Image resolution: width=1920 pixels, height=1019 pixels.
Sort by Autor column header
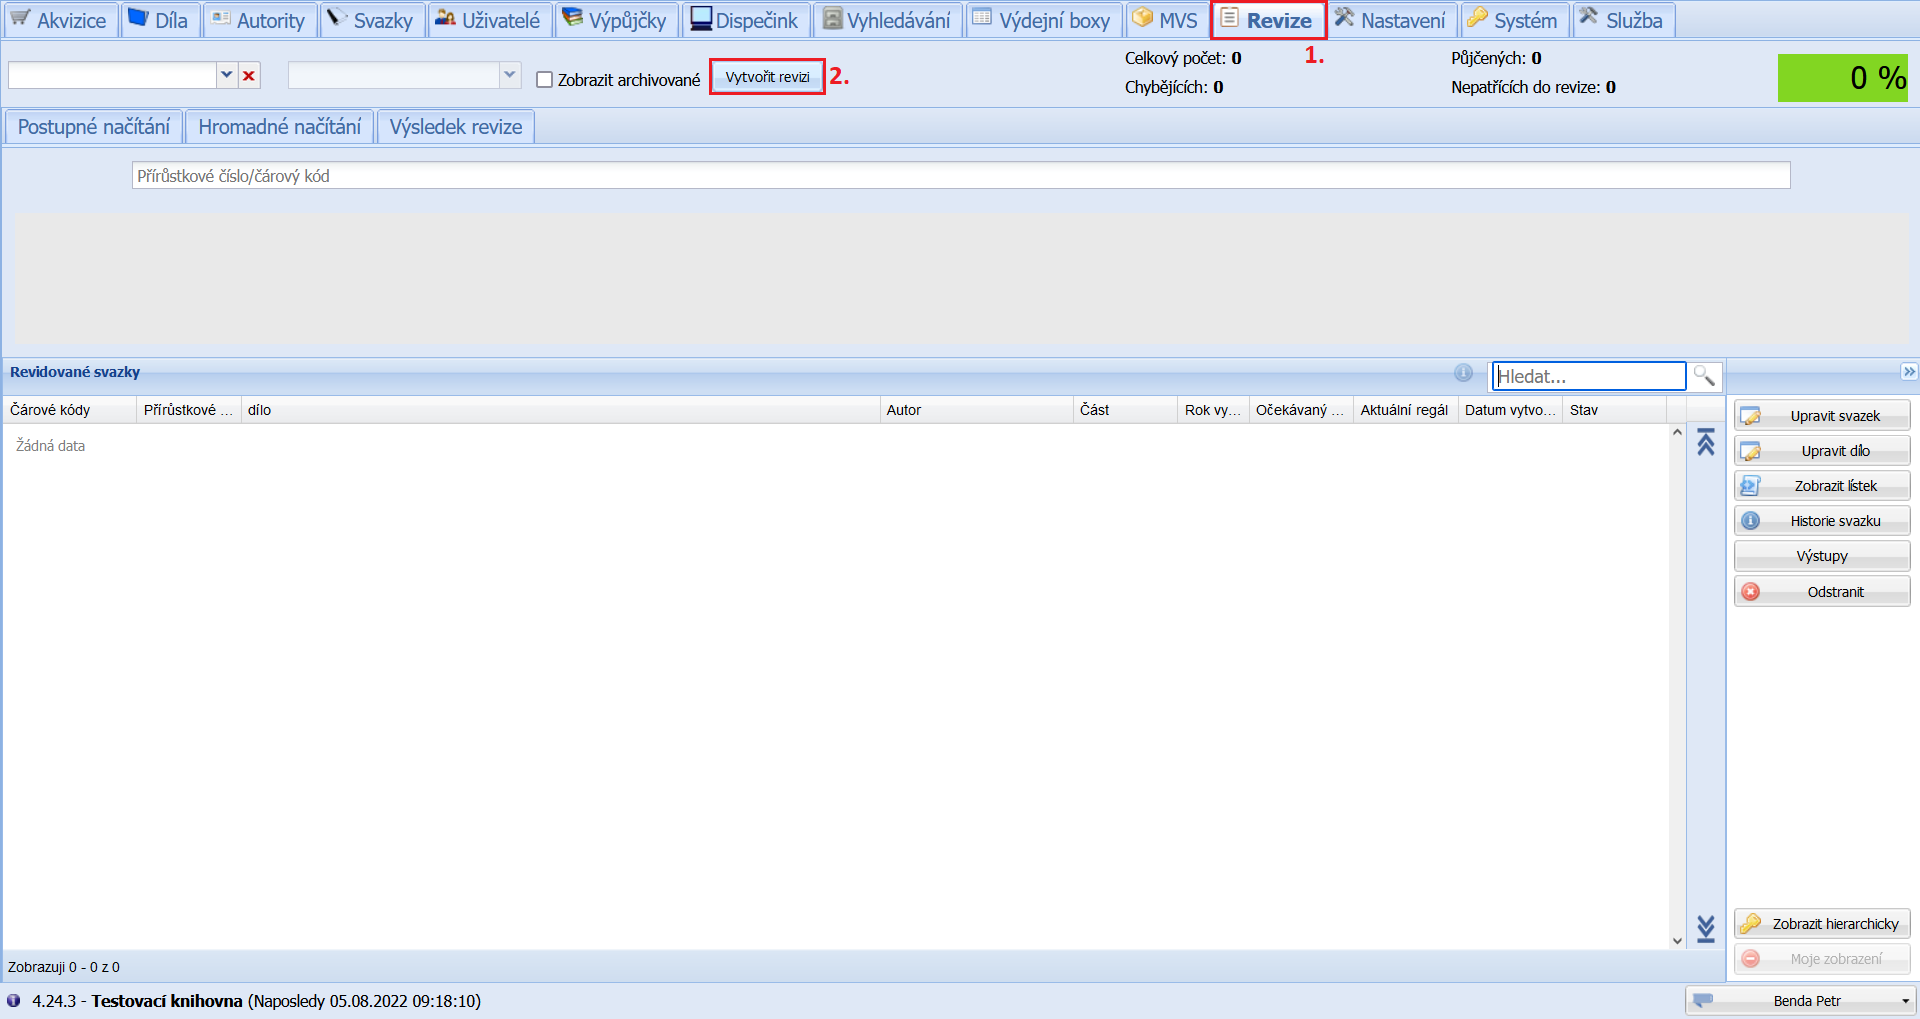coord(976,410)
